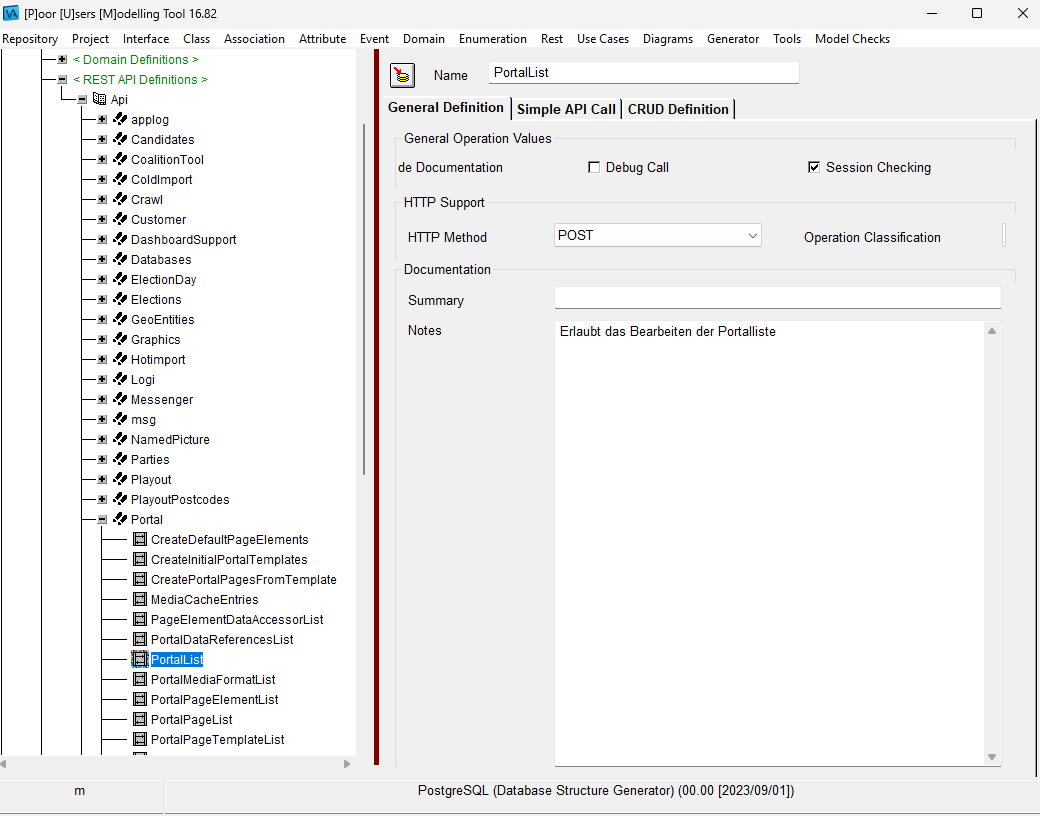Screen dimensions: 1040x816
Task: Click the application logo in title bar
Action: [x=11, y=13]
